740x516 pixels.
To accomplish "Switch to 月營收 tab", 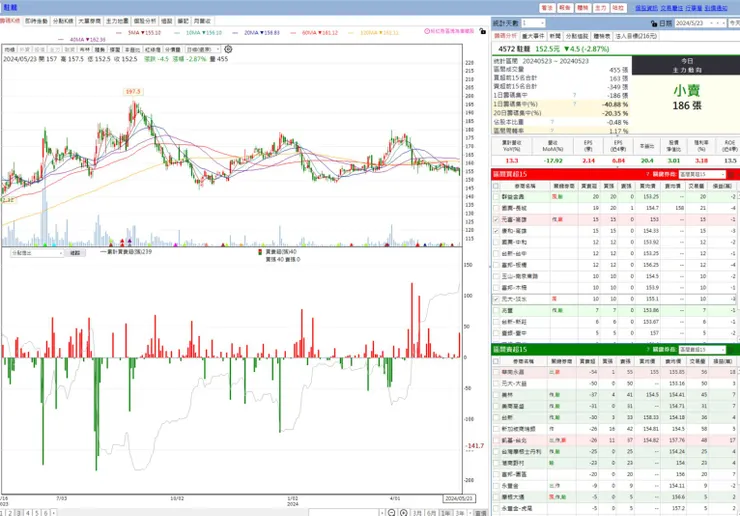I will tap(202, 21).
